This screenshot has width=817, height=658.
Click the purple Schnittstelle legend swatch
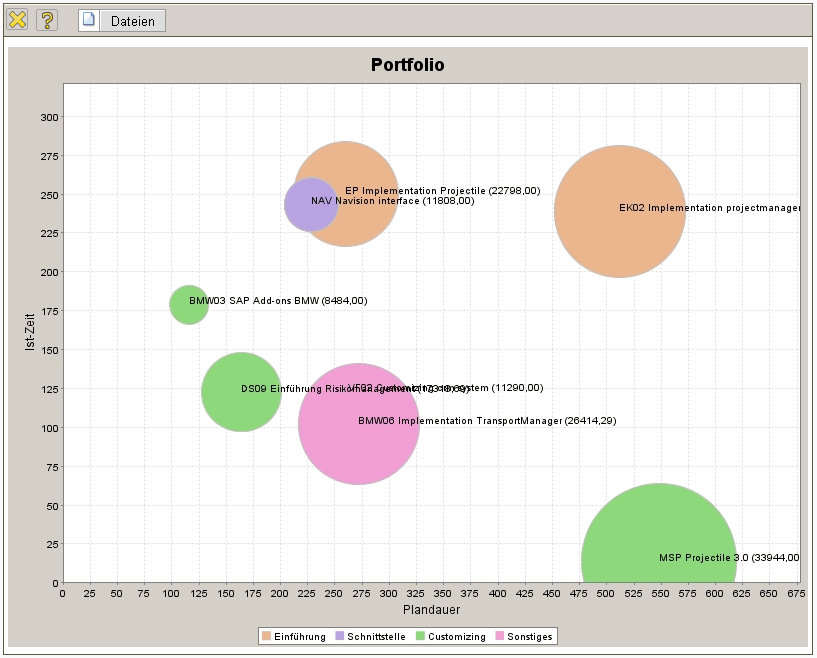pyautogui.click(x=339, y=636)
